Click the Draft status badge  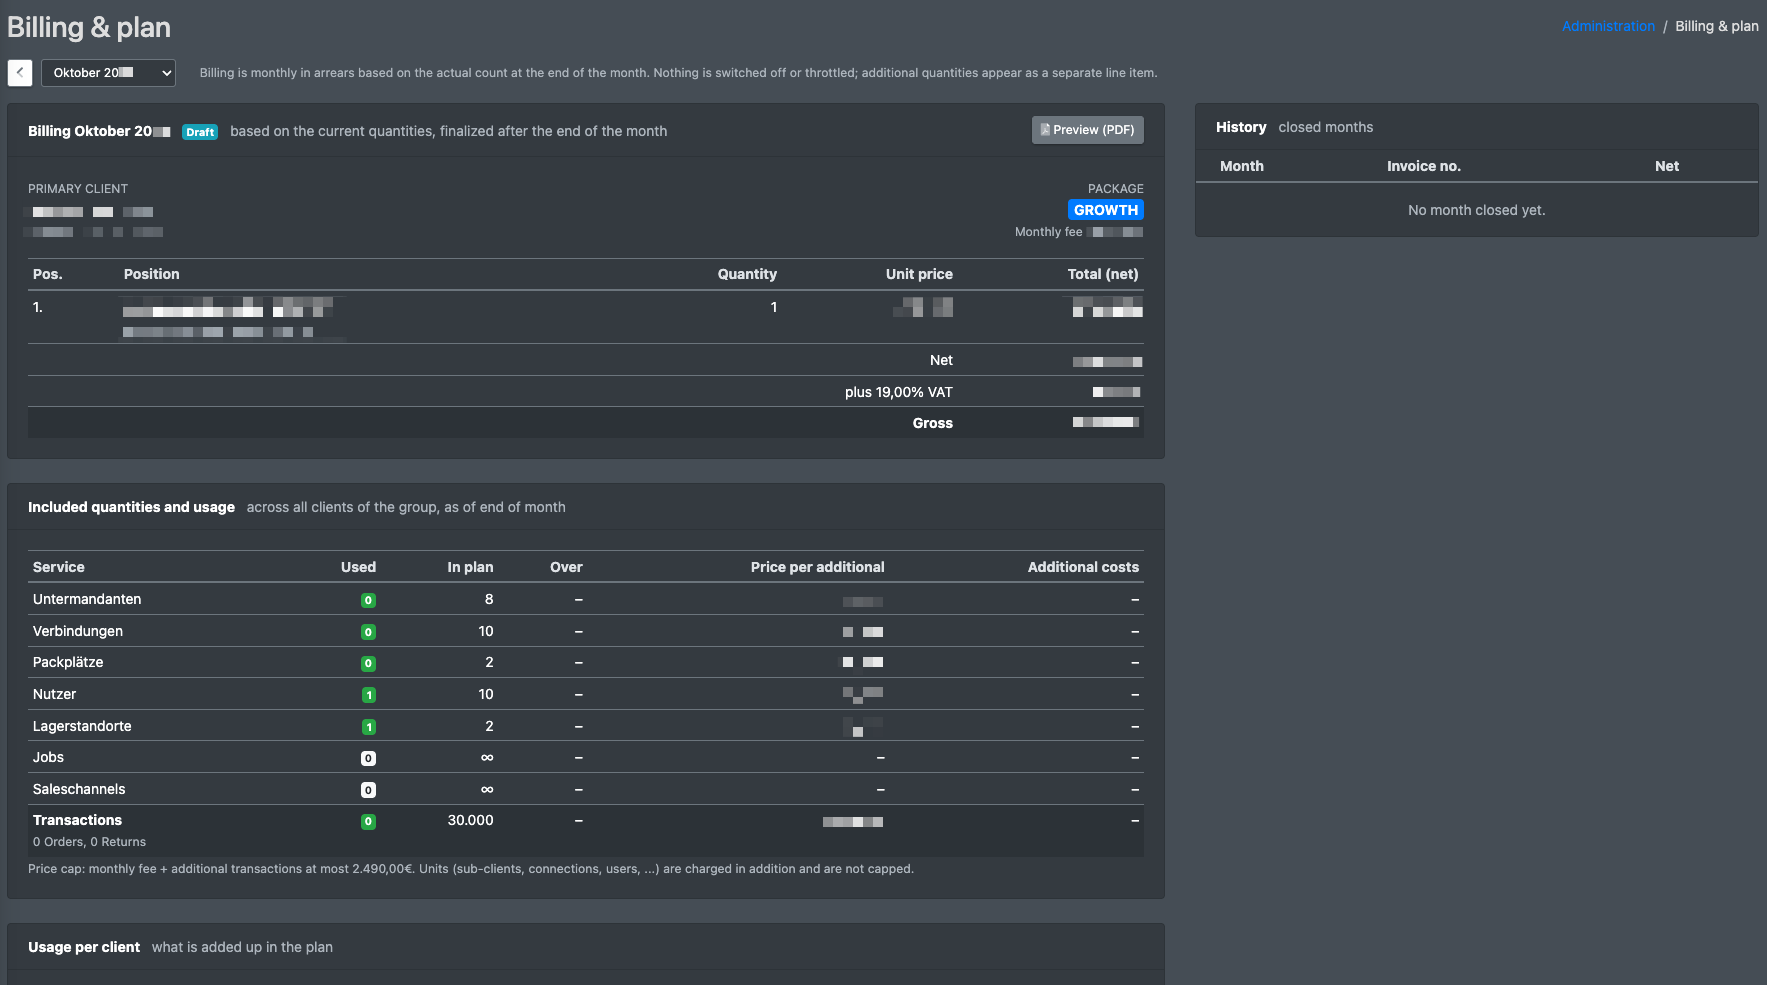(200, 132)
